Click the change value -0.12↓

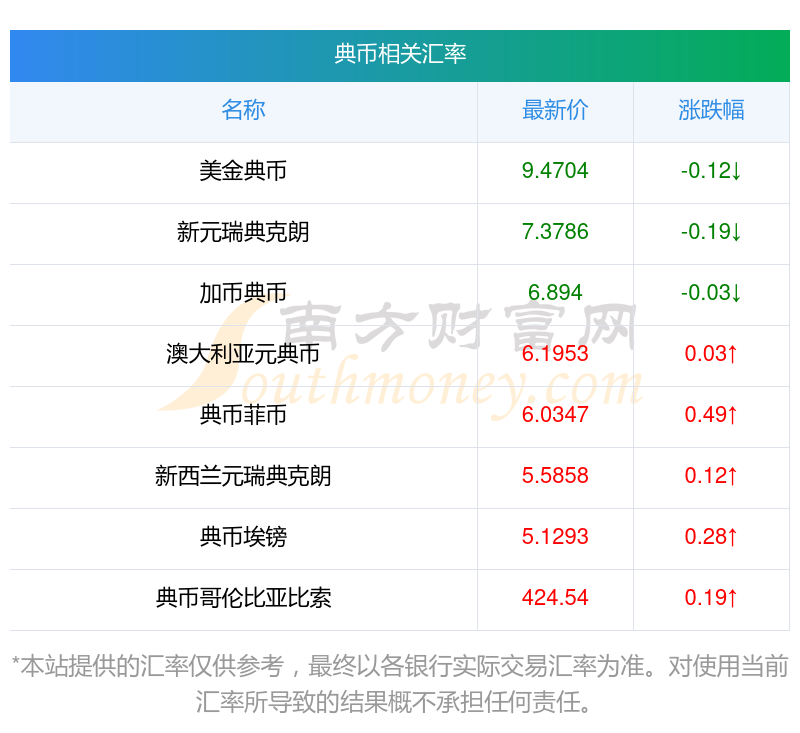pos(711,171)
